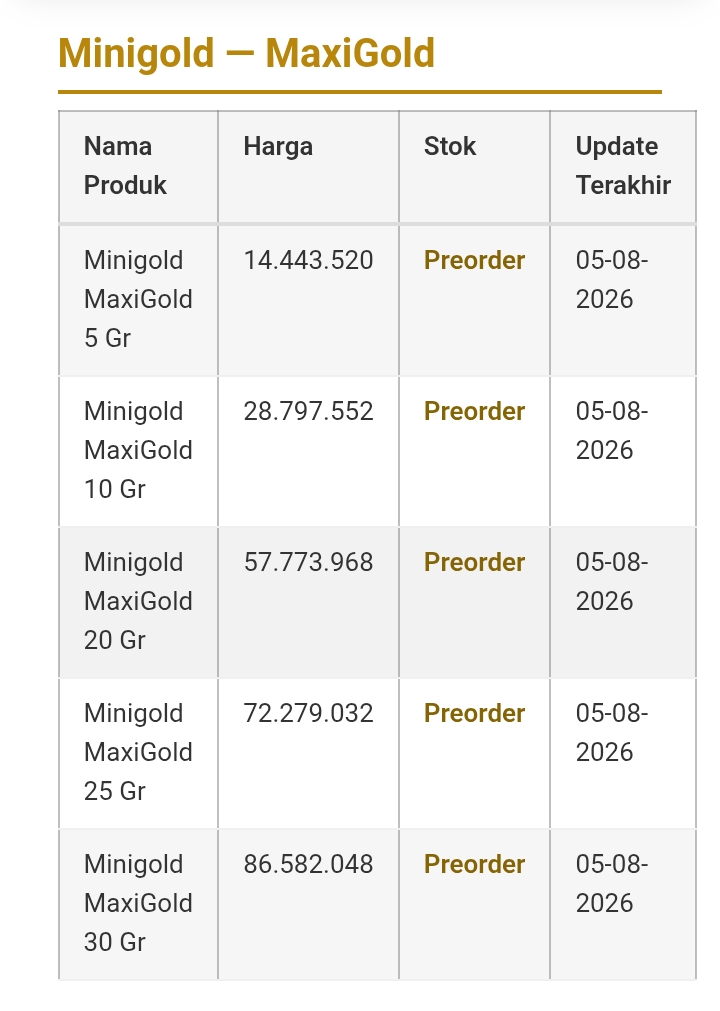Click the price 14.443.520
The width and height of the screenshot is (720, 1011).
click(x=308, y=260)
